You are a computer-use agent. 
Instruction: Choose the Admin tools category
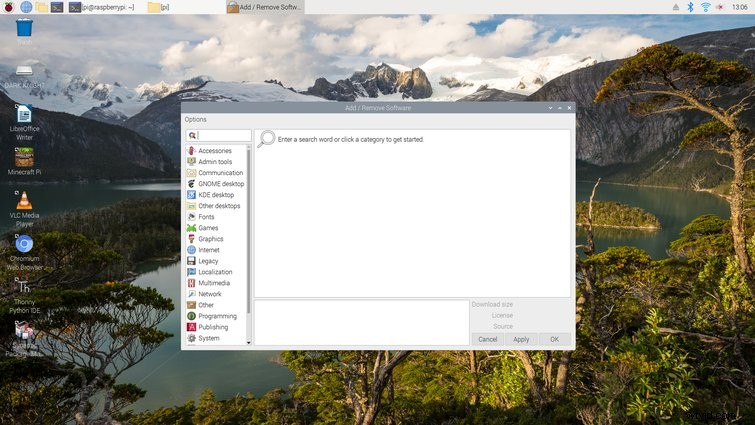[216, 162]
